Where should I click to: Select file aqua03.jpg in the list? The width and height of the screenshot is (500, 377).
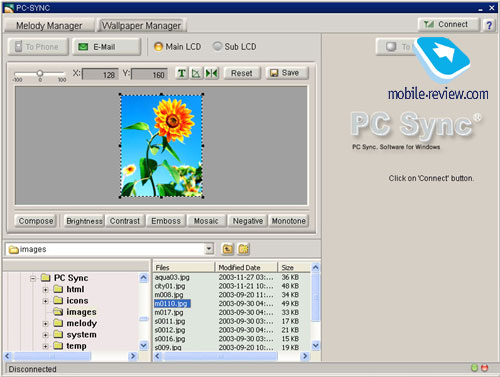pyautogui.click(x=172, y=277)
